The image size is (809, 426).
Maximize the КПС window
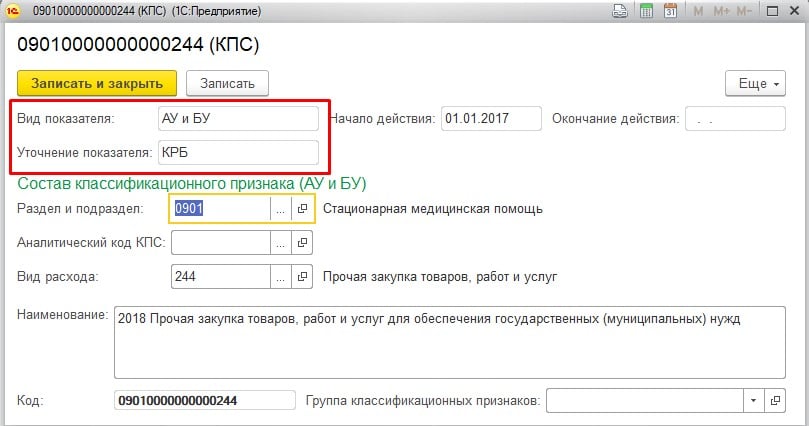coord(772,11)
